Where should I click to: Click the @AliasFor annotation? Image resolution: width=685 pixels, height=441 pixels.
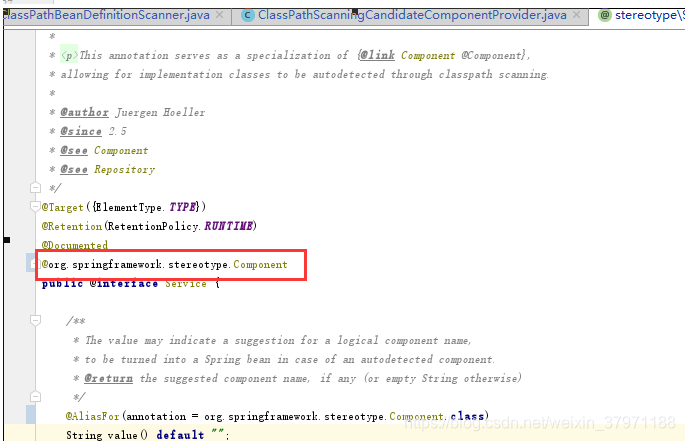point(93,416)
